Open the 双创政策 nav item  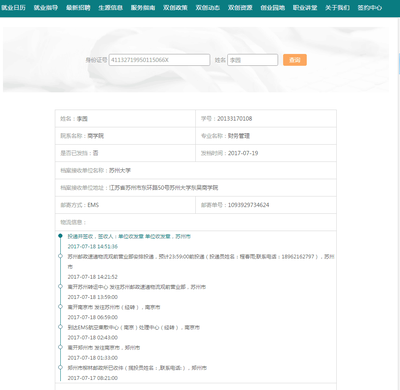pyautogui.click(x=175, y=8)
